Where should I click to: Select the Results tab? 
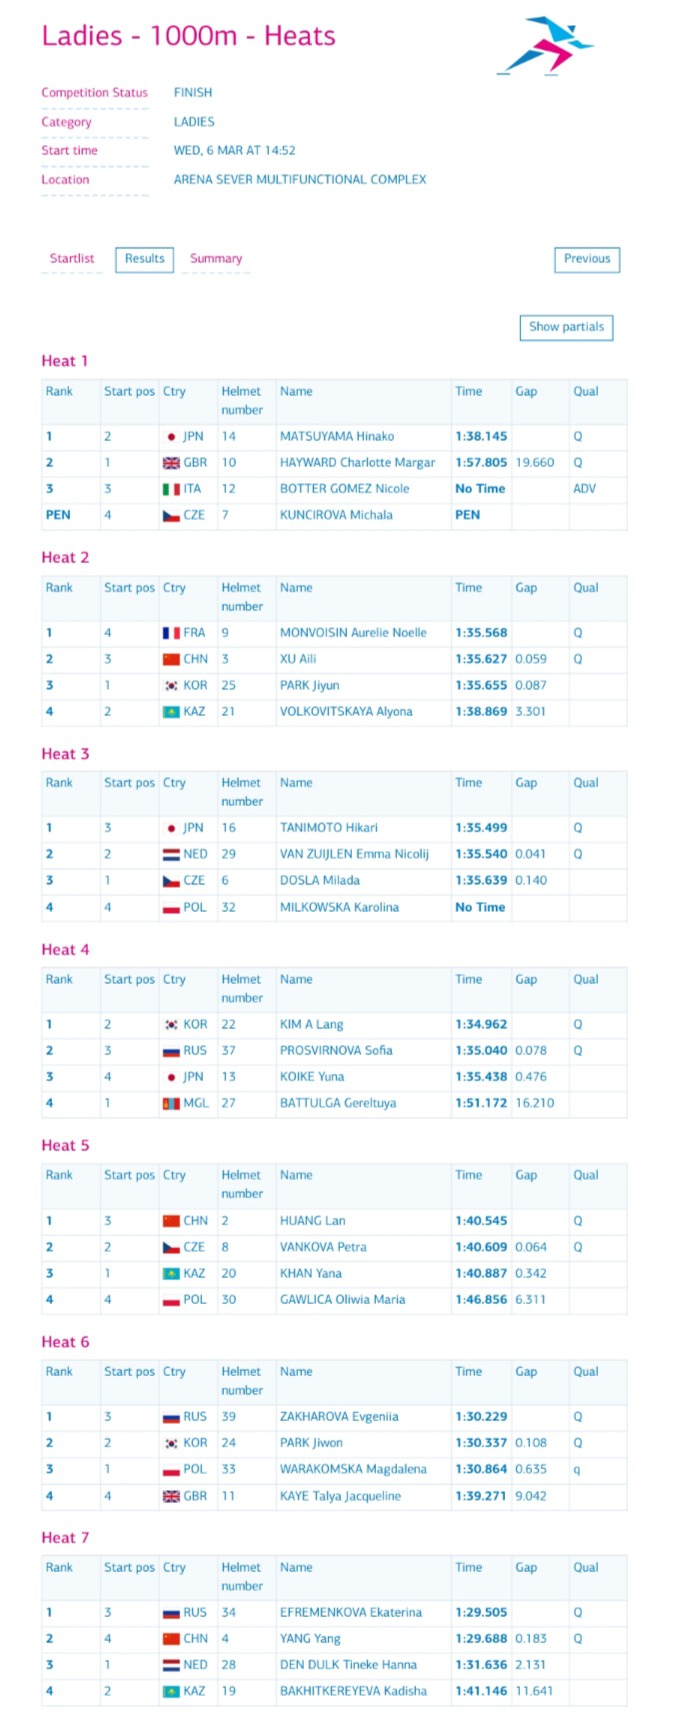coord(144,259)
